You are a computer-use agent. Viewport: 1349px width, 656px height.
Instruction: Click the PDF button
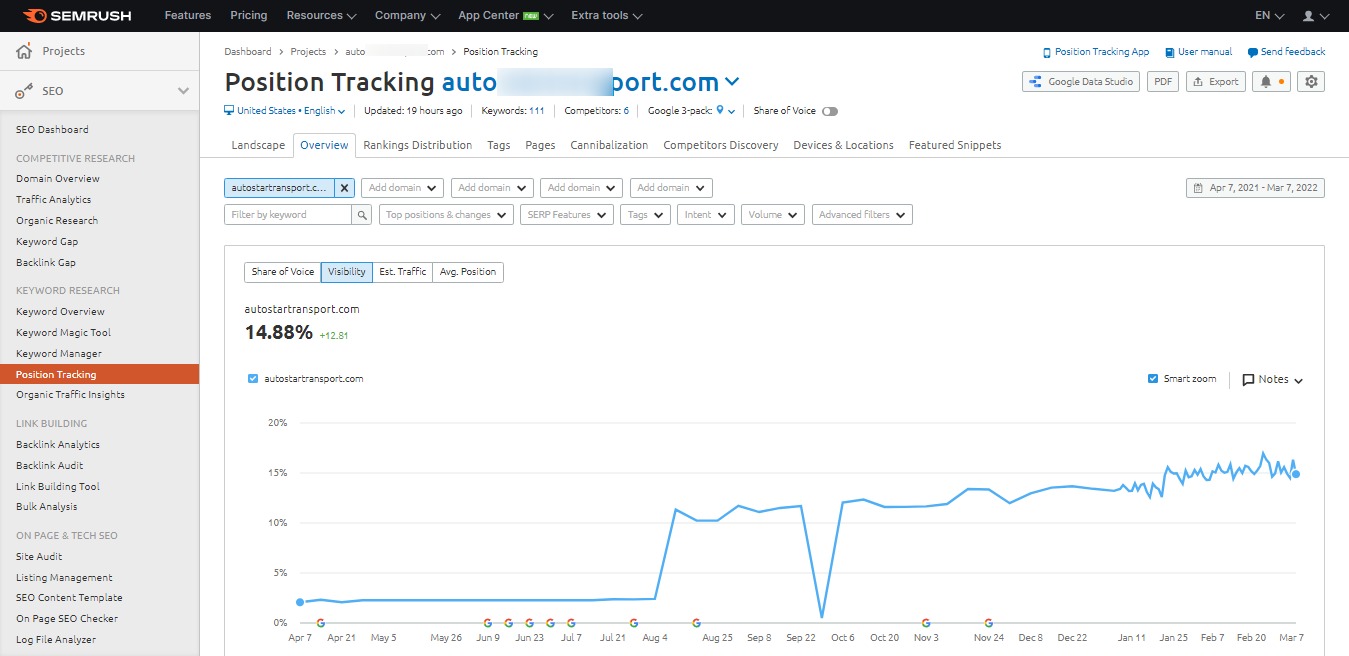1163,82
